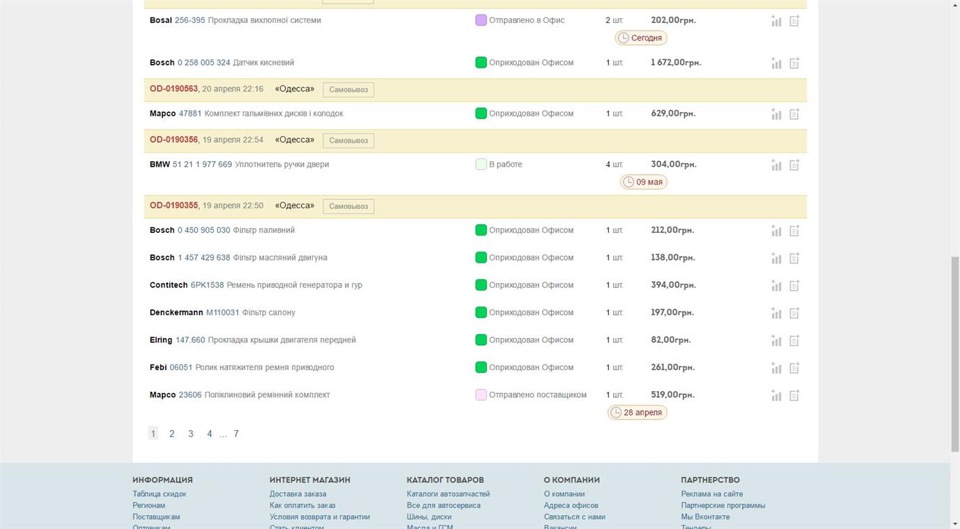Click Самовывоз button for order OD-0190563

coord(348,89)
